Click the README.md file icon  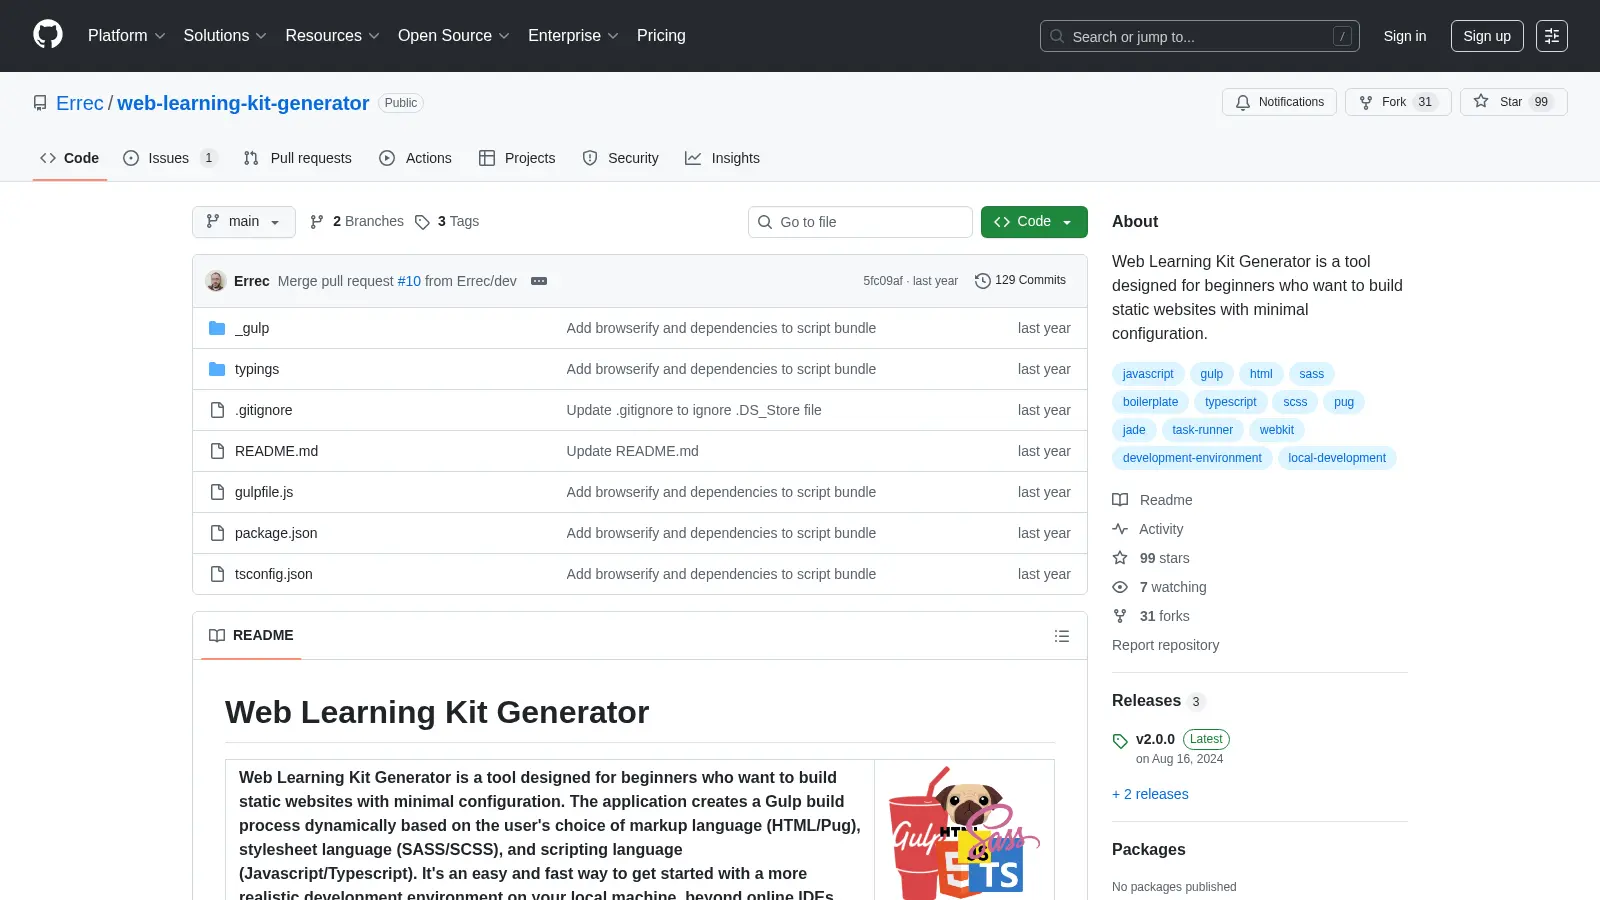(217, 451)
